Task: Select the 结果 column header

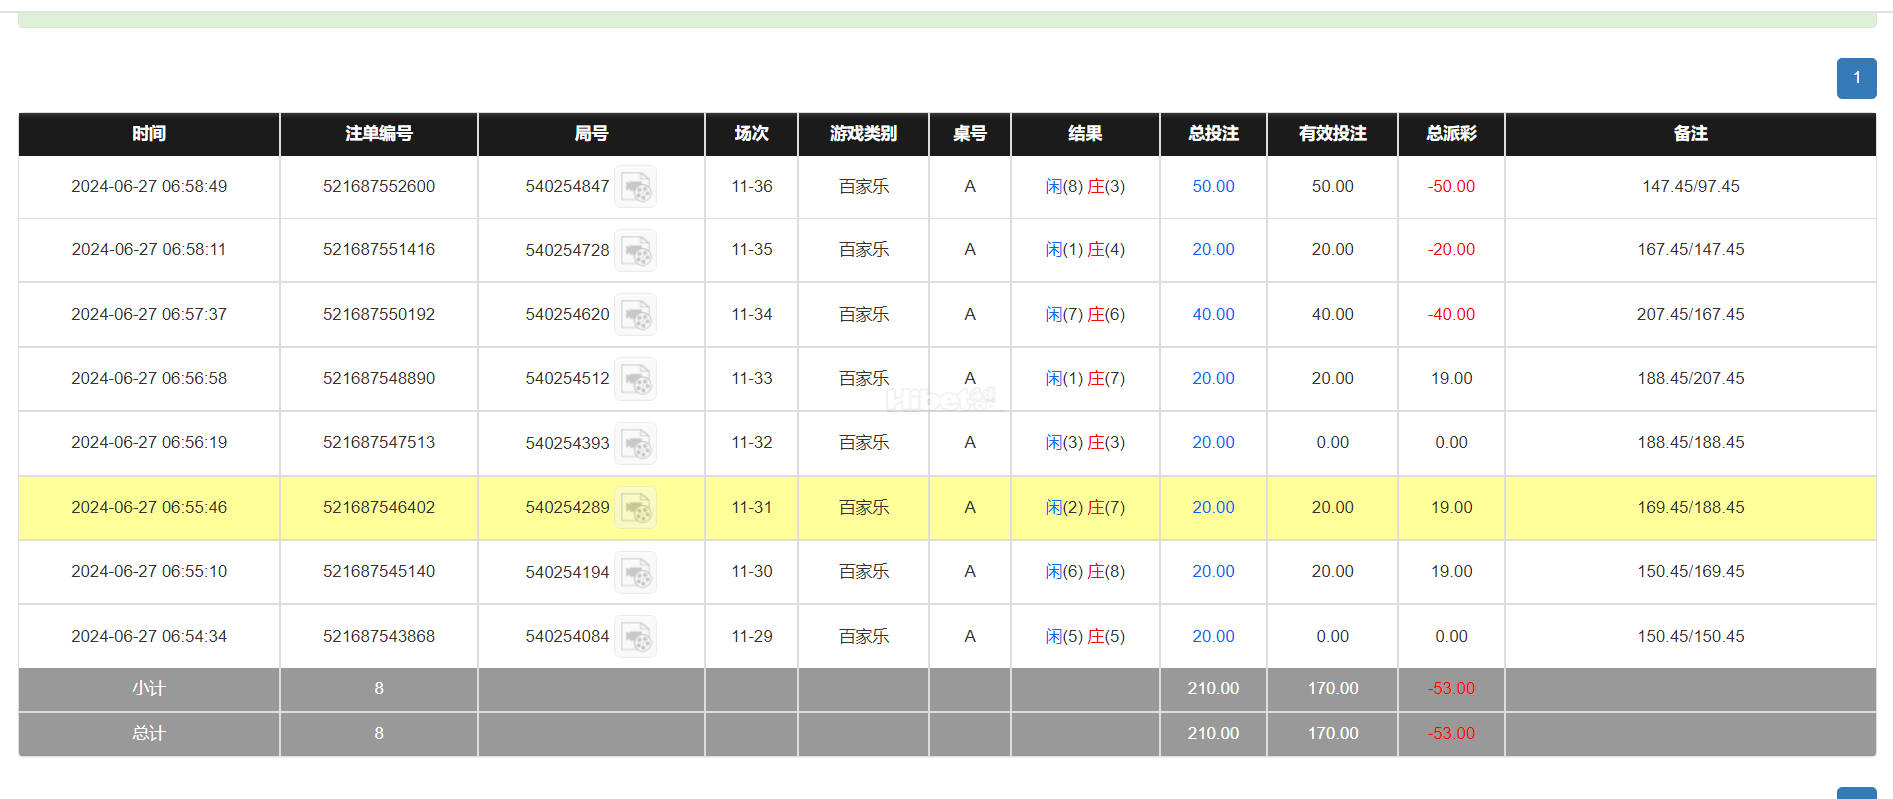Action: pos(1085,134)
